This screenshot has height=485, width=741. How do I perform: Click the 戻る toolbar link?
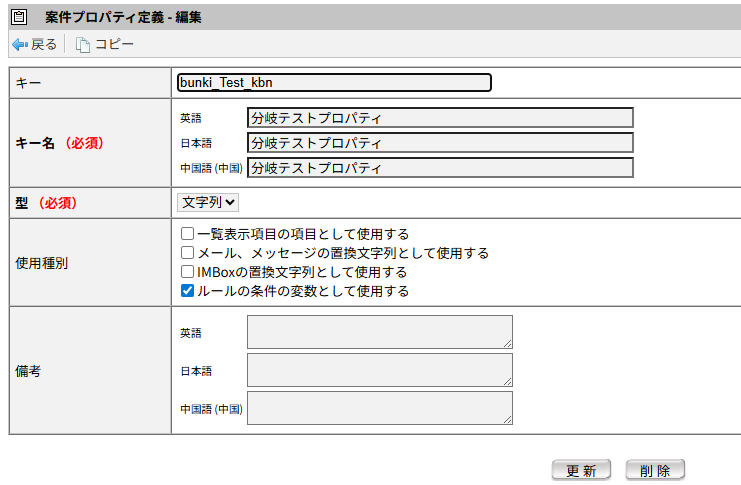tap(44, 45)
